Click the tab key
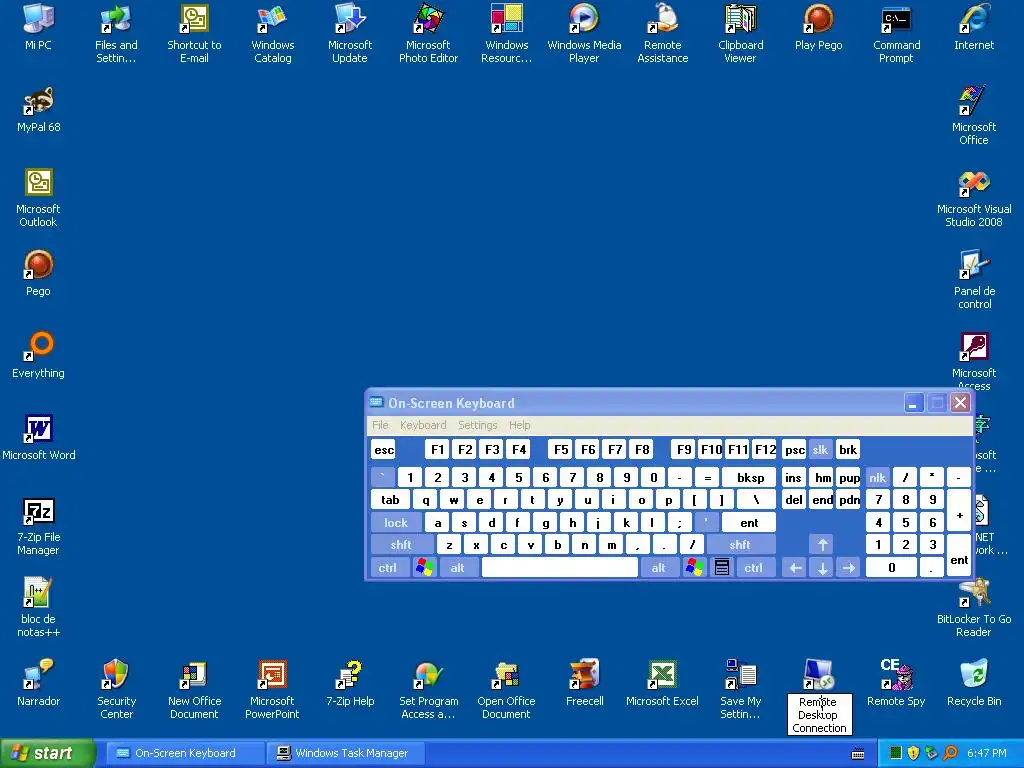The image size is (1024, 768). click(x=390, y=500)
